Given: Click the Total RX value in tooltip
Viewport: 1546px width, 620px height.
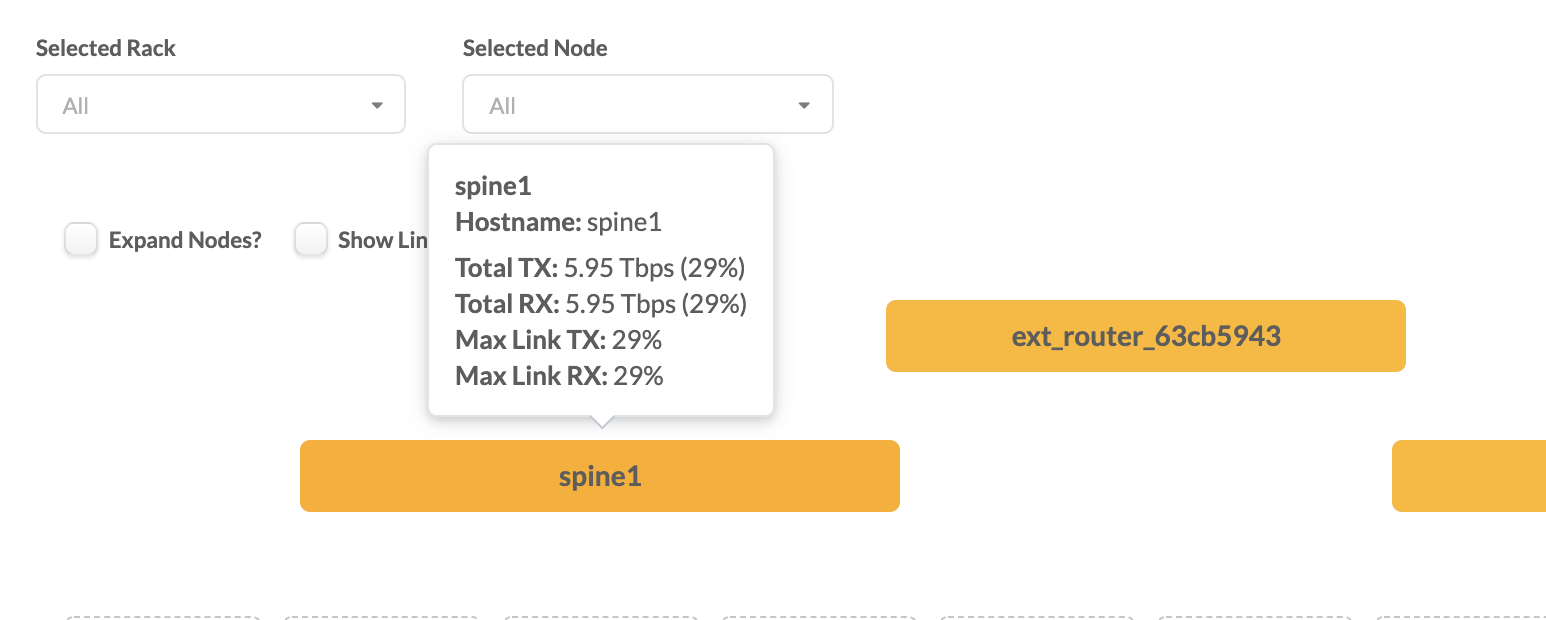Looking at the screenshot, I should pyautogui.click(x=655, y=304).
